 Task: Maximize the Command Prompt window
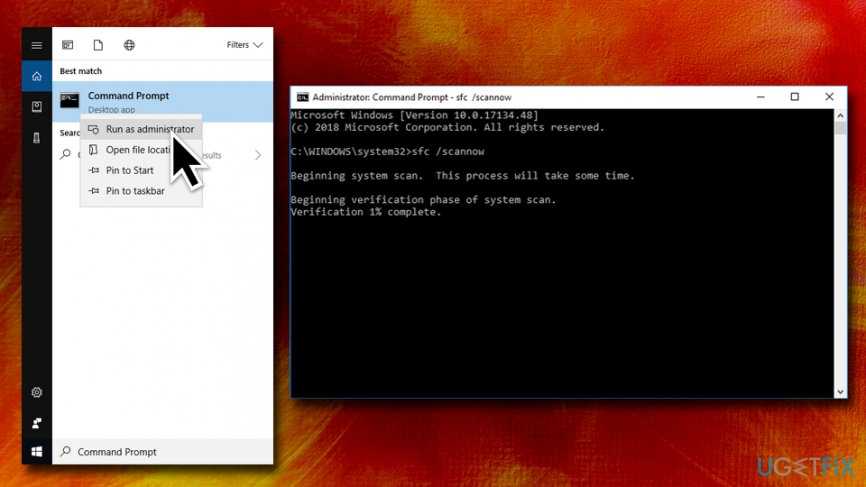[794, 97]
